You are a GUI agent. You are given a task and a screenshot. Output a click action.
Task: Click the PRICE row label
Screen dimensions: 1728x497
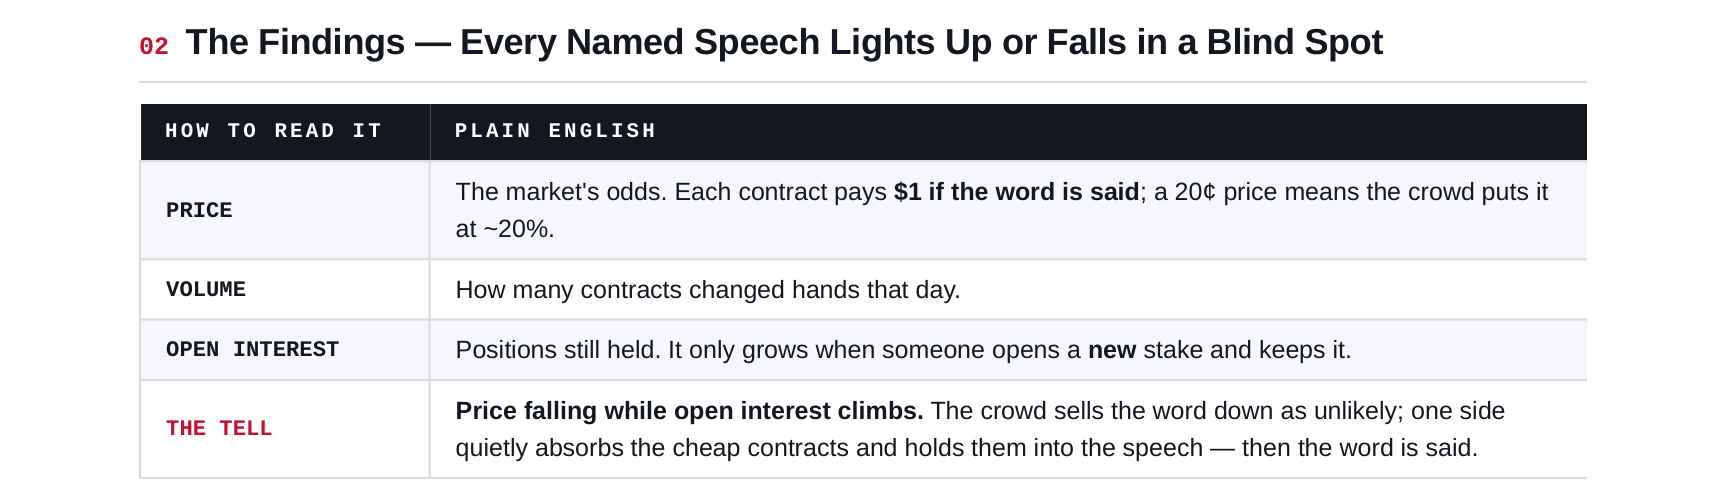coord(199,210)
